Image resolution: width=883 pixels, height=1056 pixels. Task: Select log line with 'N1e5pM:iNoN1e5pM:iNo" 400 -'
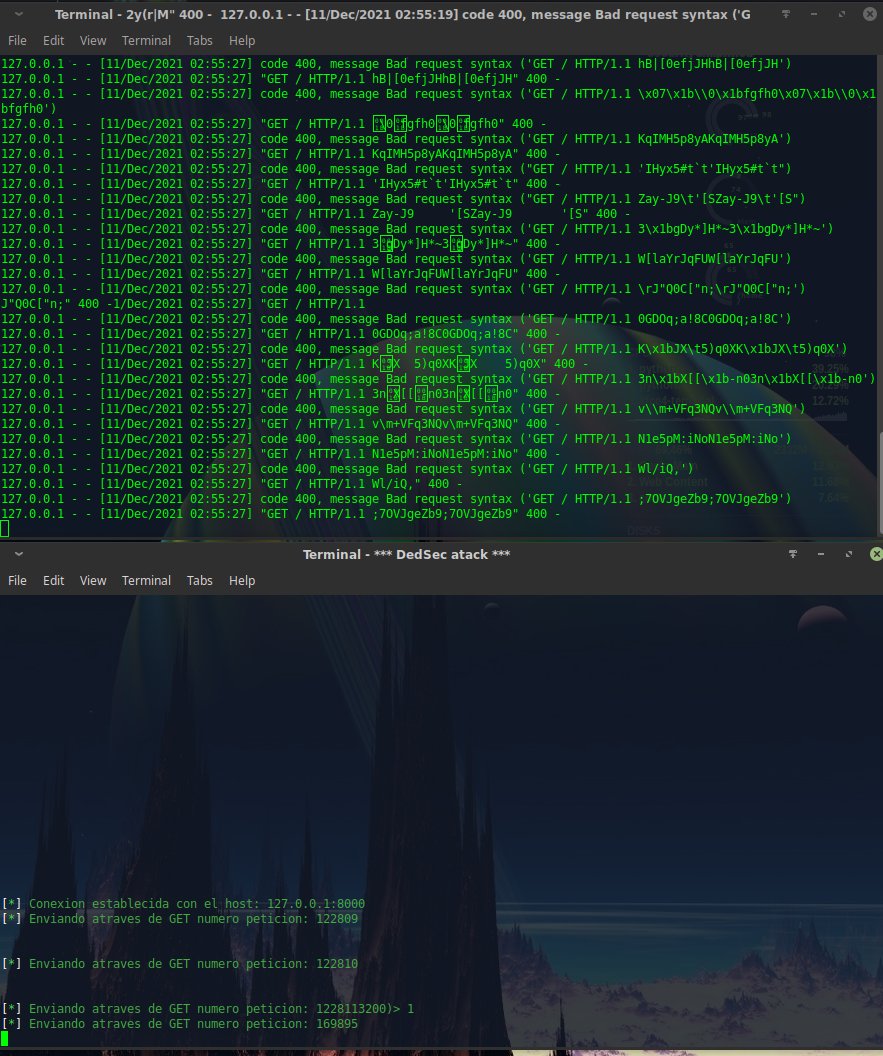point(281,454)
